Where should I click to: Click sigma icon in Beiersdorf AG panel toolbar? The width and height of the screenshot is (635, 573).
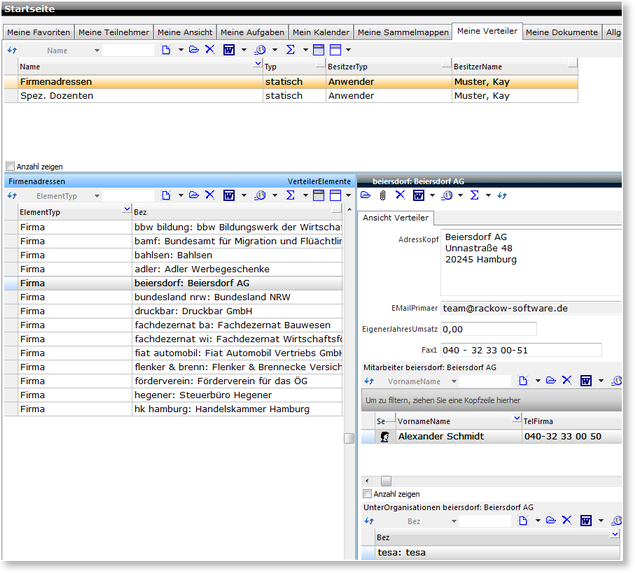475,195
